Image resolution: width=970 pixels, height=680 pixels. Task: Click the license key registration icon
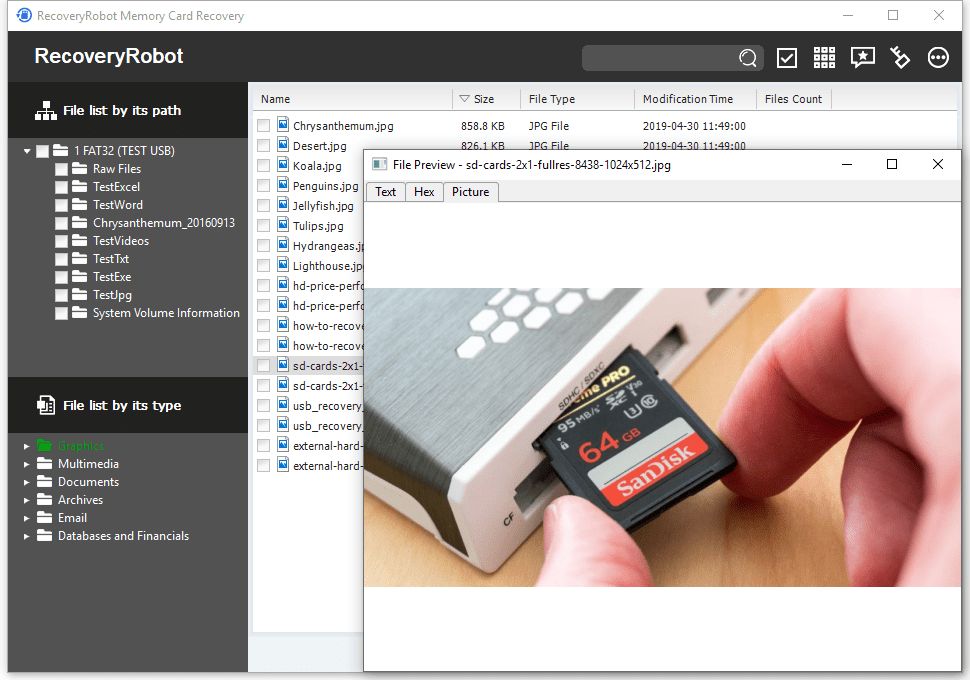pyautogui.click(x=899, y=57)
